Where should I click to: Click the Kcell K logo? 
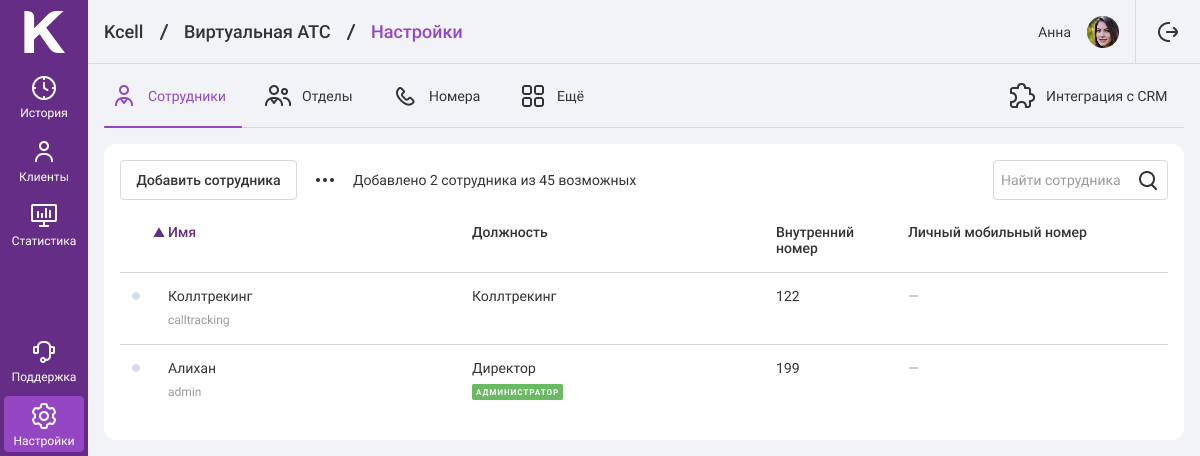tap(44, 31)
